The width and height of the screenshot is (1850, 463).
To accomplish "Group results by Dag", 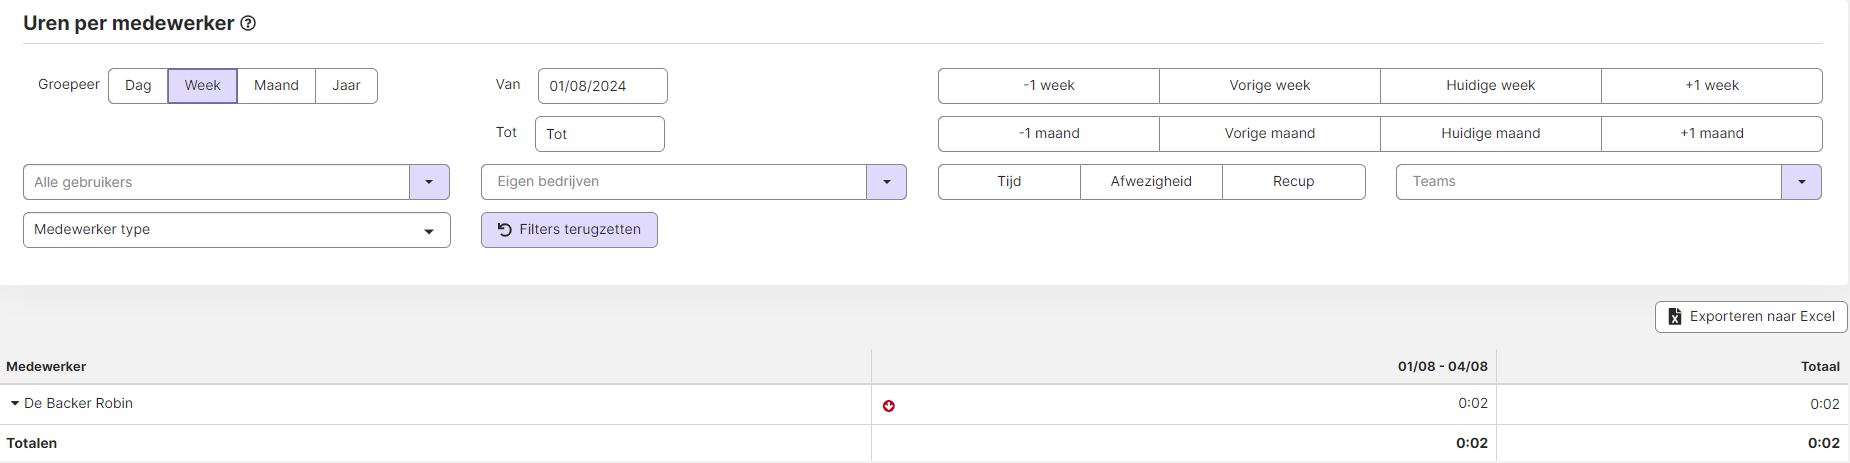I will click(138, 86).
